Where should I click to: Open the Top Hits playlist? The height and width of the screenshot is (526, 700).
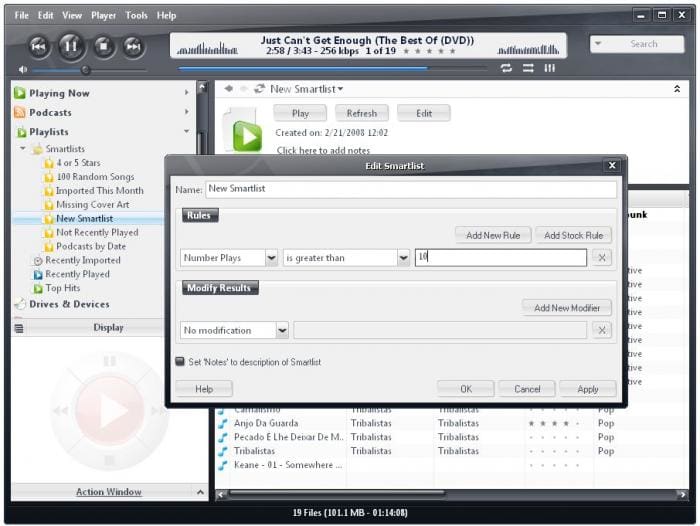click(x=62, y=288)
